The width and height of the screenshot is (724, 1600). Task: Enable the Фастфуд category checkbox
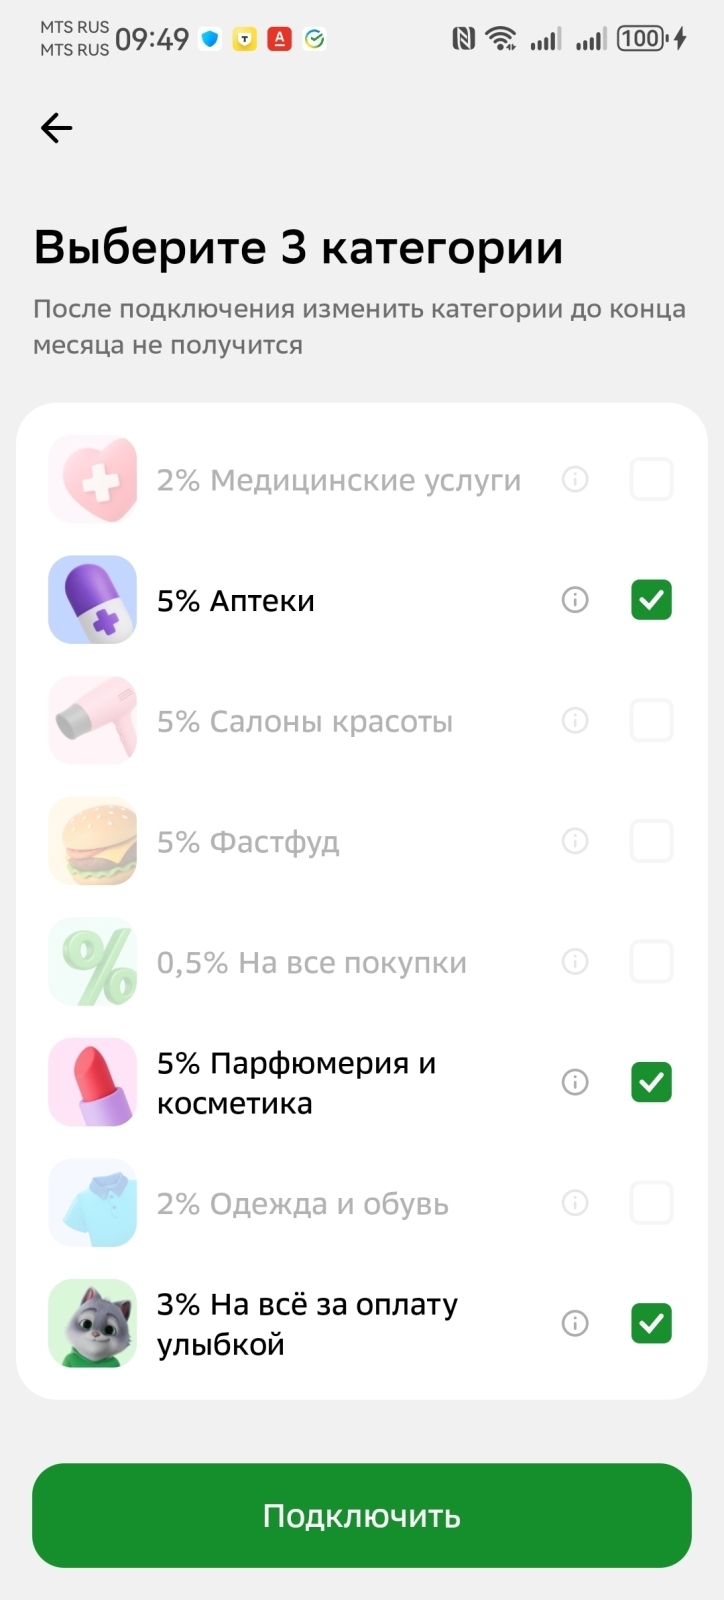coord(651,841)
